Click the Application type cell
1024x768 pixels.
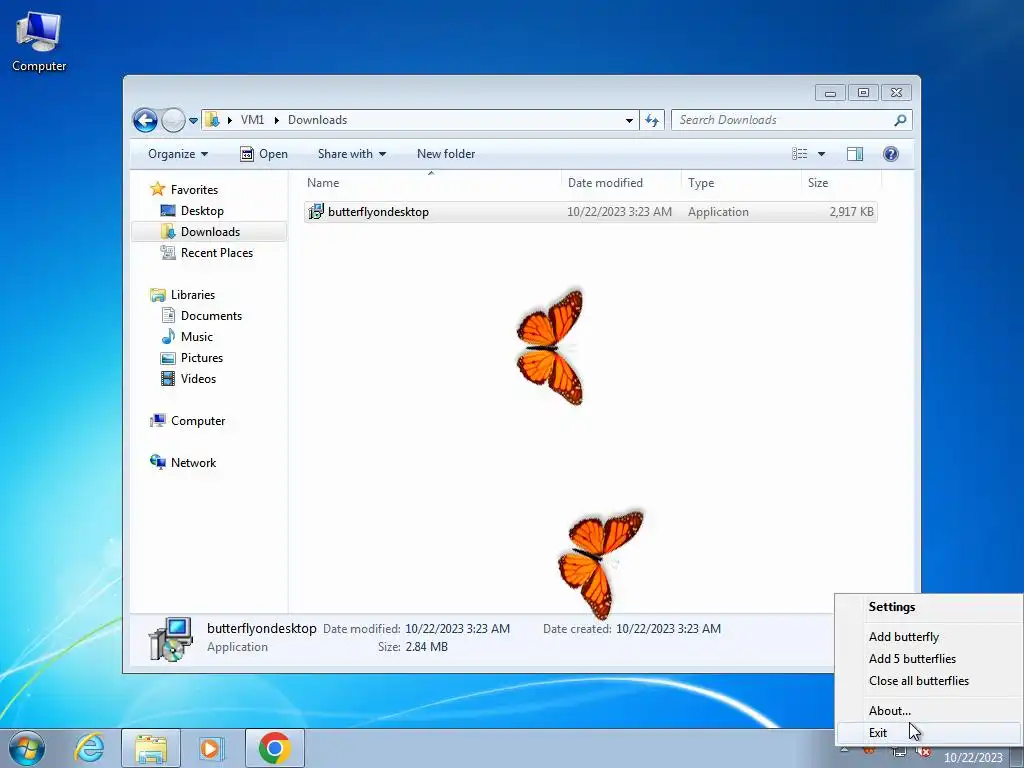tap(718, 212)
